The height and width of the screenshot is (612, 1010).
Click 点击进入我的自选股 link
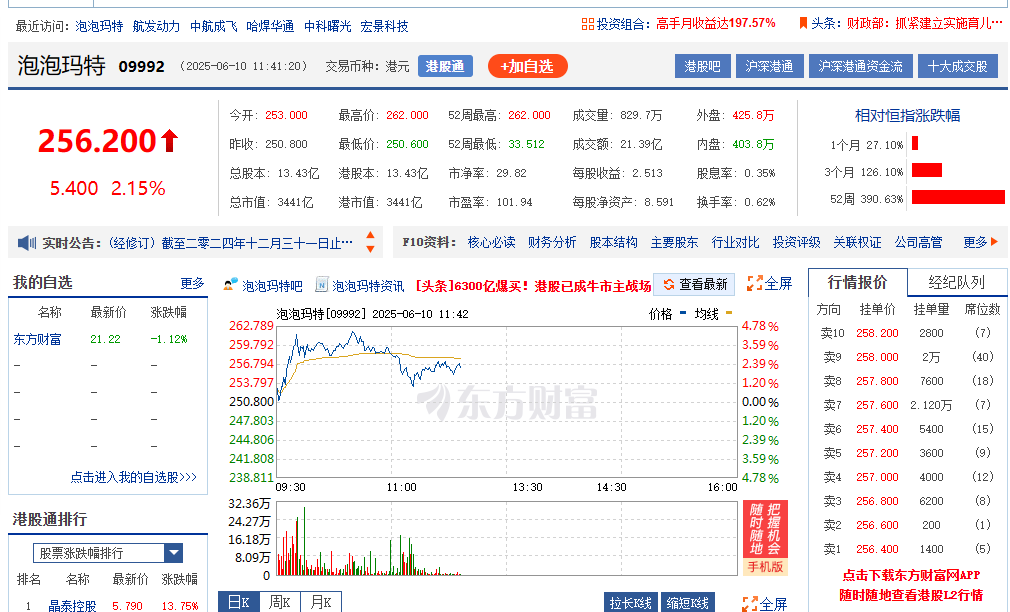pos(133,477)
